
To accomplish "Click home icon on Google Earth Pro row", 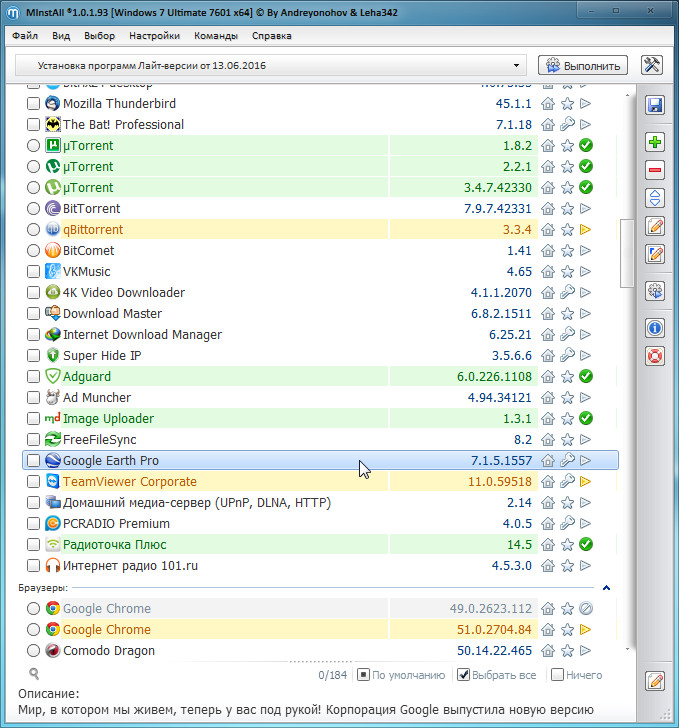I will 548,461.
